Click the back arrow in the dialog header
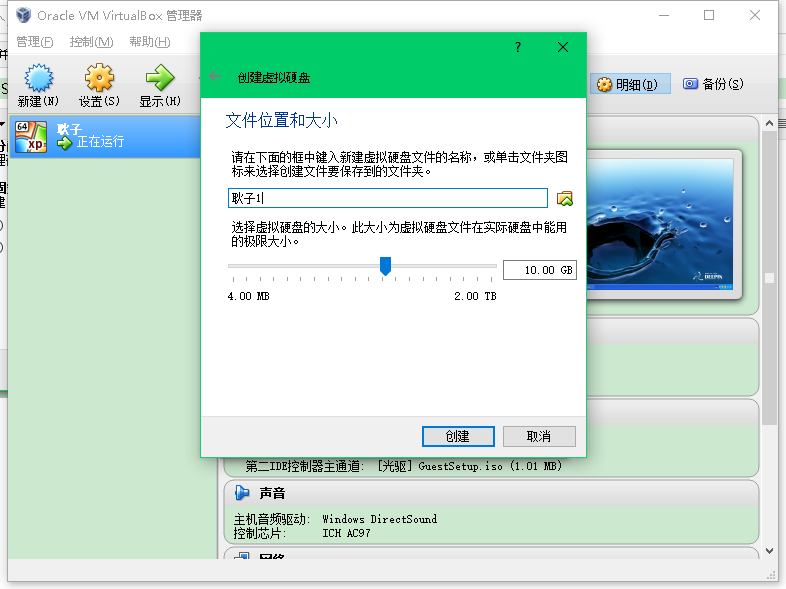786x589 pixels. (x=215, y=76)
